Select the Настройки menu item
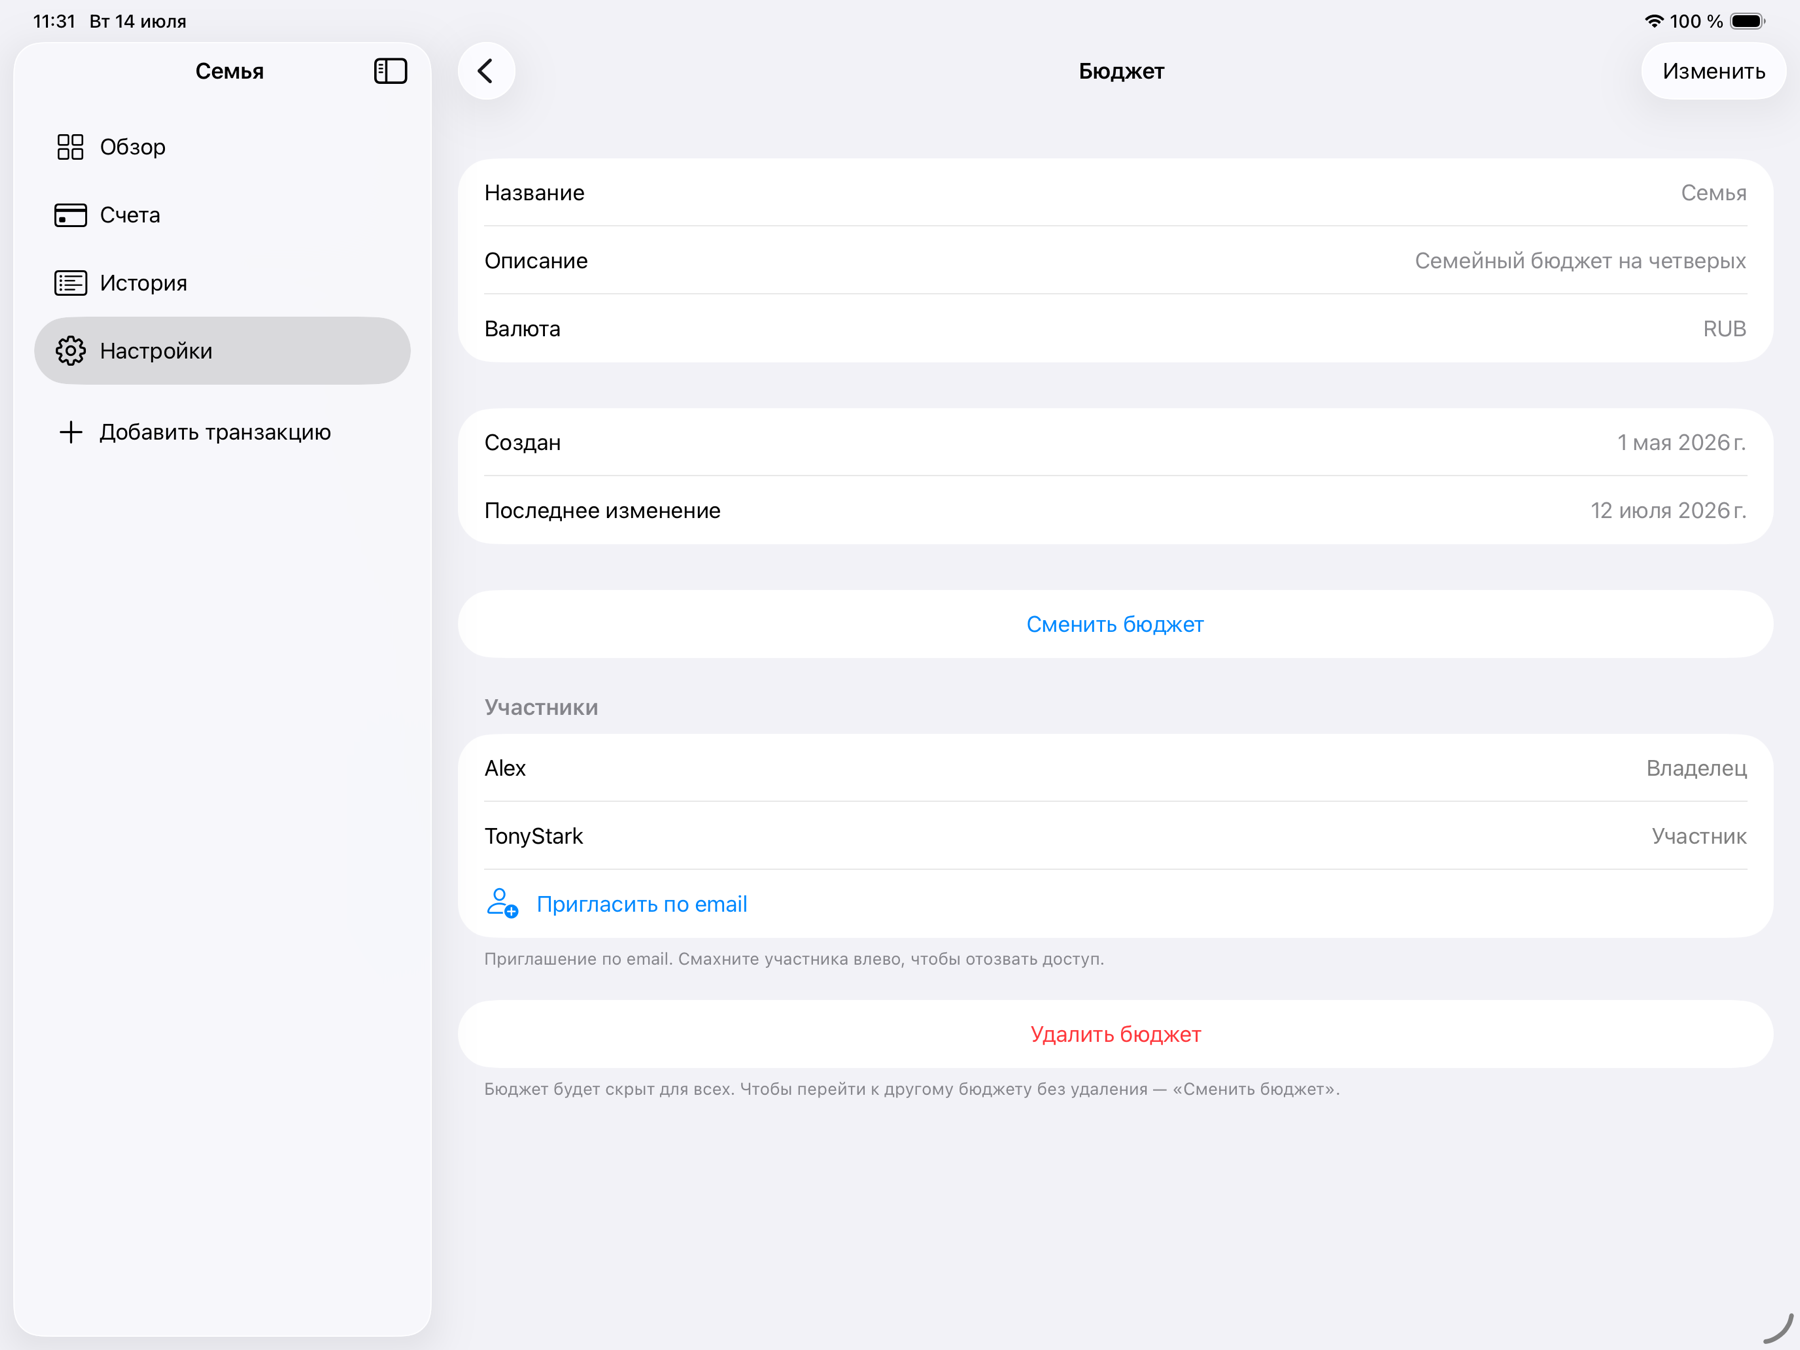1800x1350 pixels. pos(222,351)
